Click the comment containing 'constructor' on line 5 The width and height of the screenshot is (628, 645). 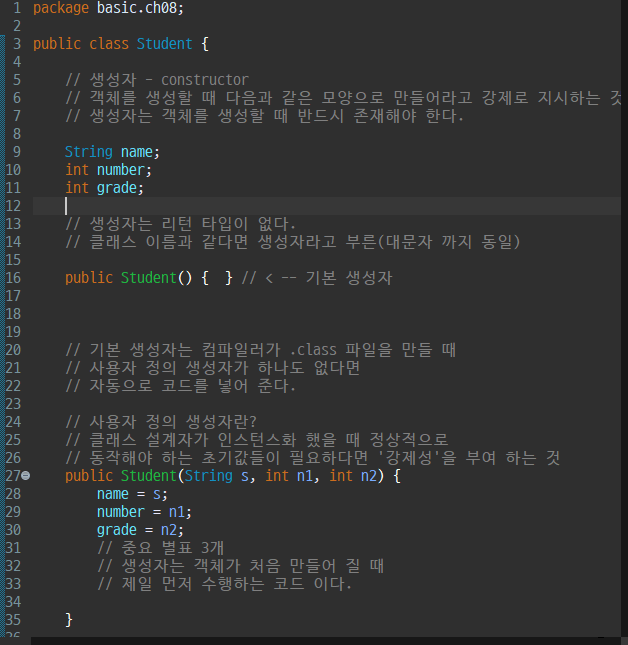pos(157,80)
